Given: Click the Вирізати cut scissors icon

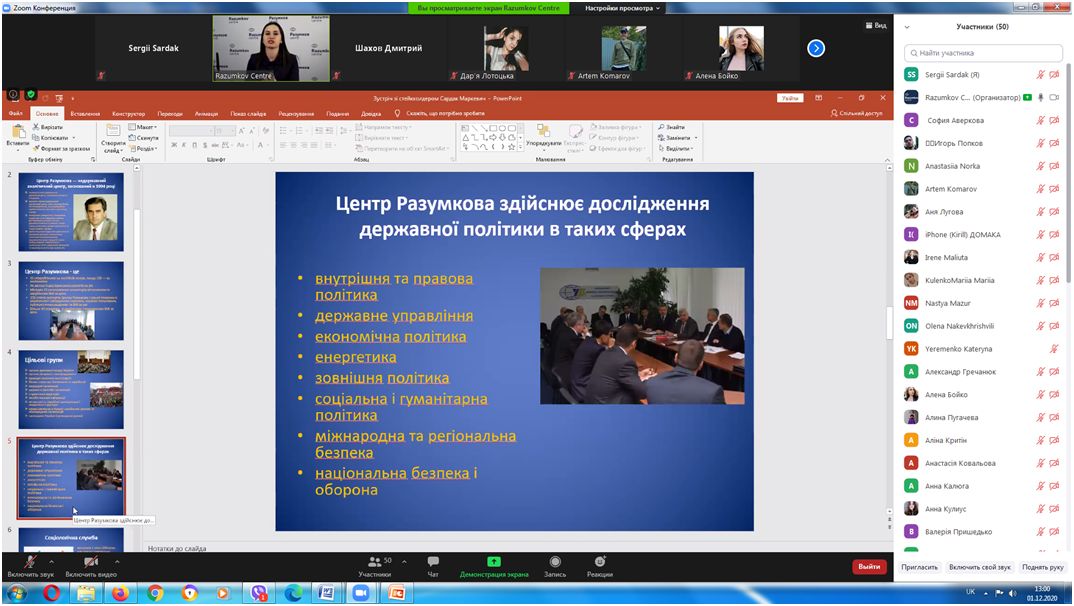Looking at the screenshot, I should pyautogui.click(x=36, y=127).
